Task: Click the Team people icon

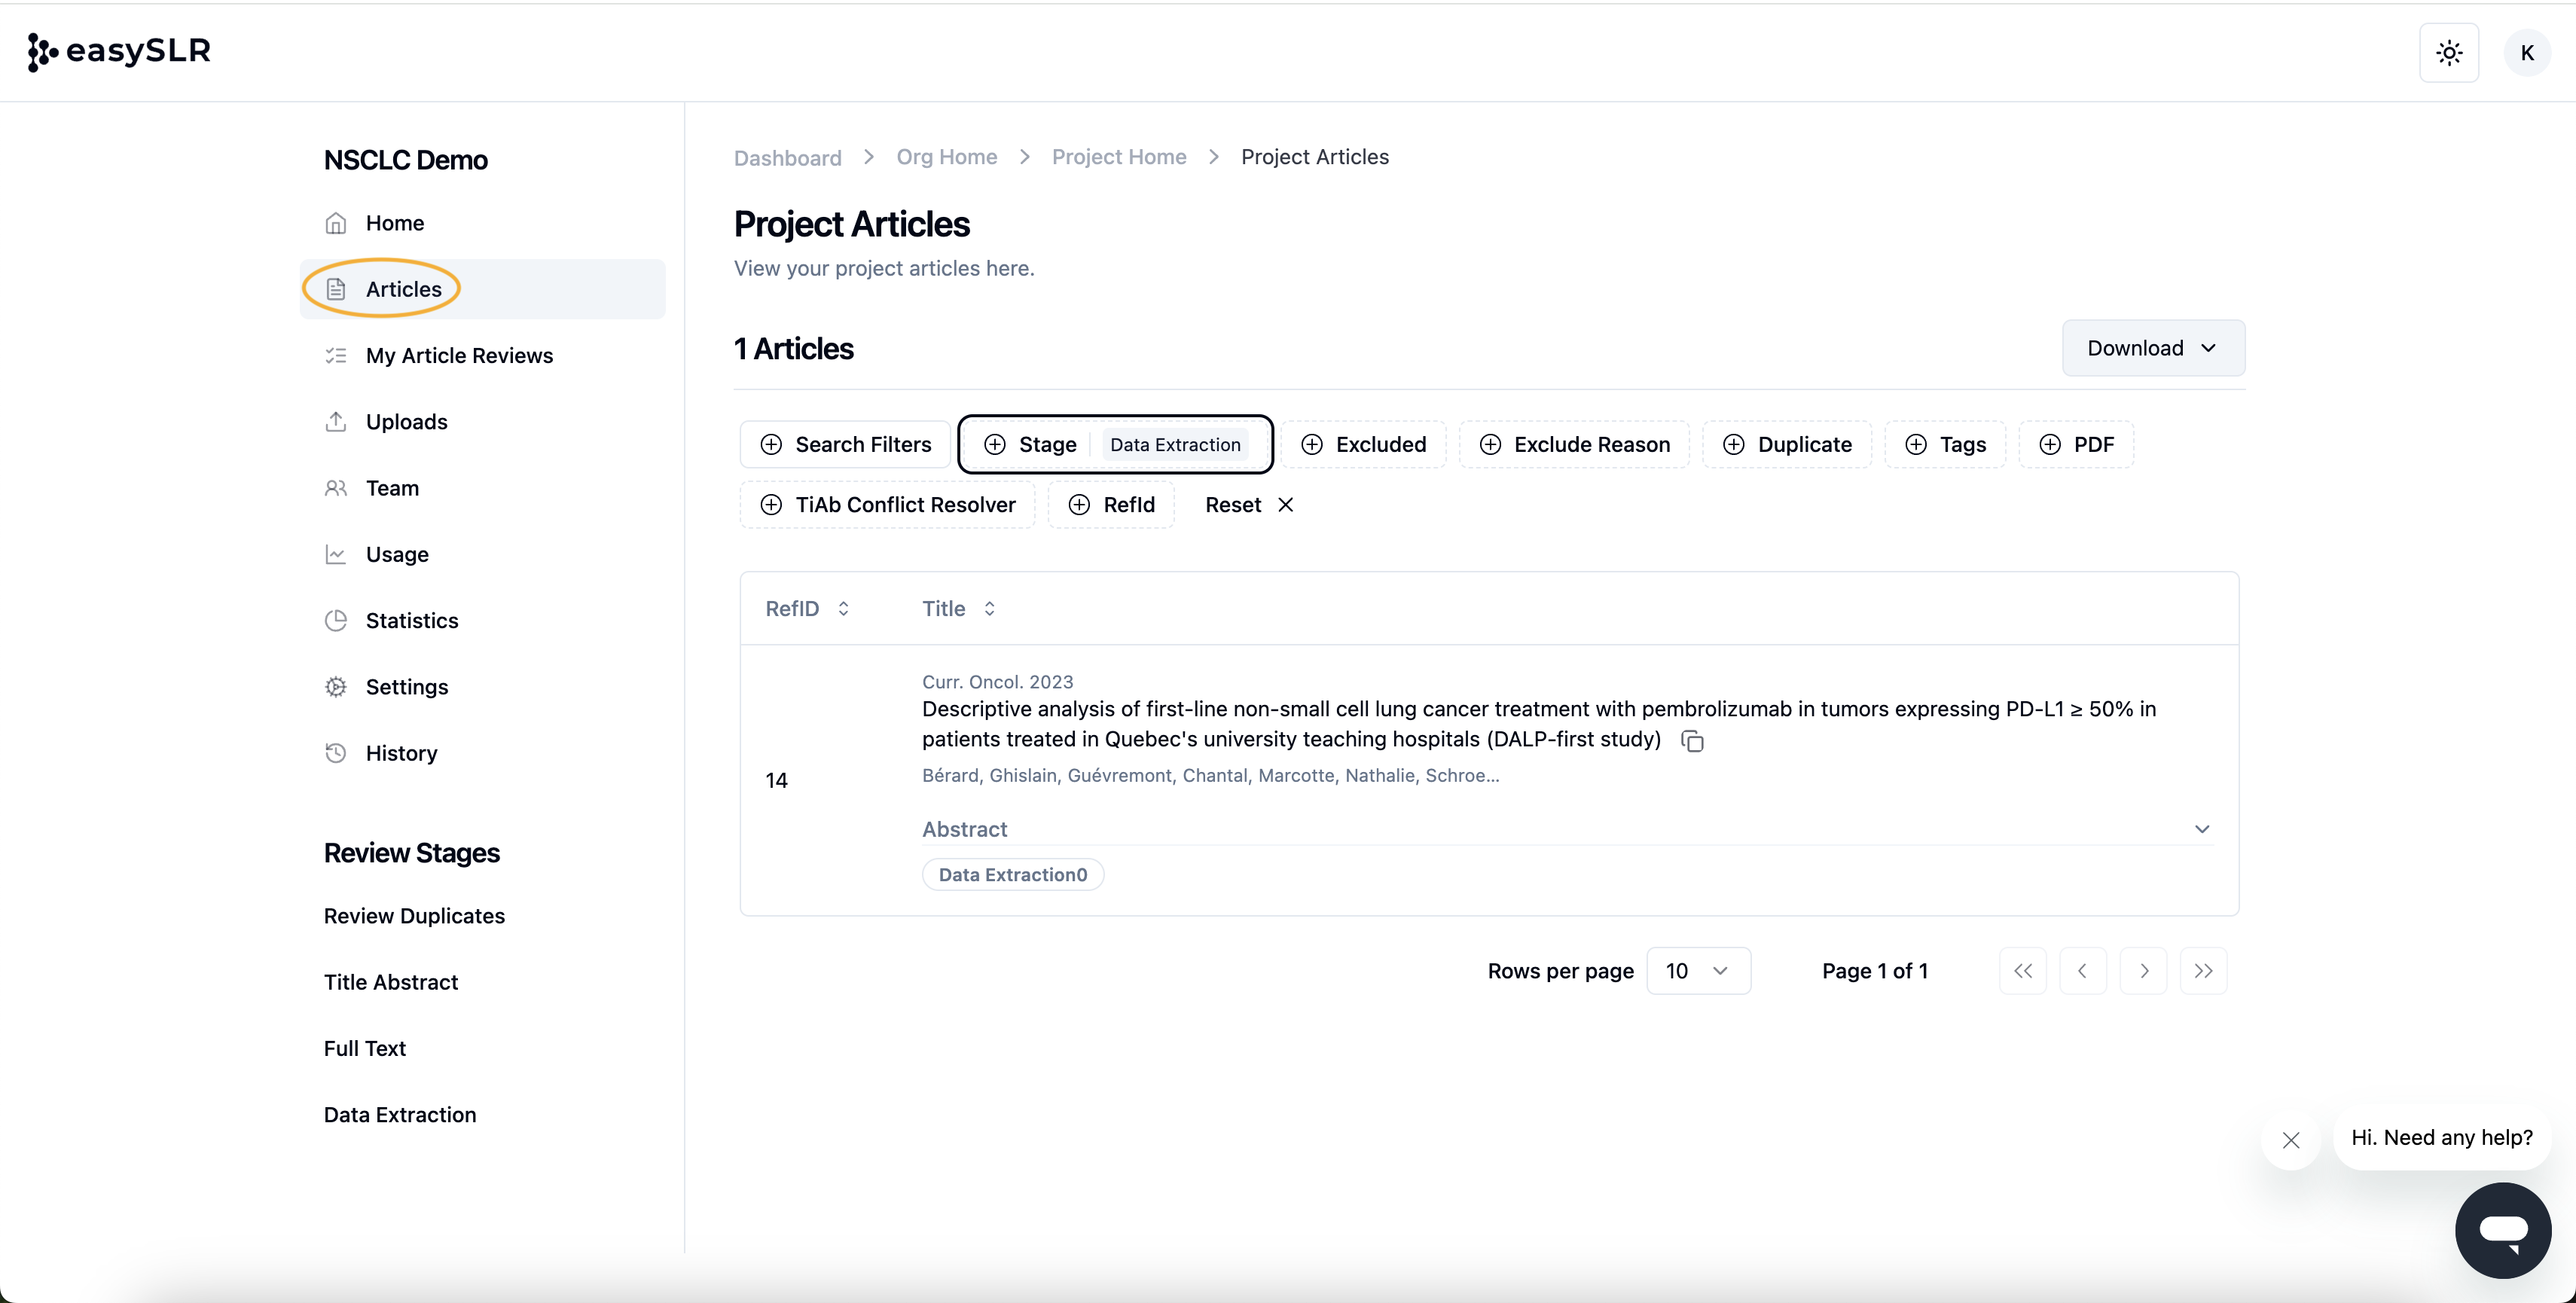Action: pos(336,488)
